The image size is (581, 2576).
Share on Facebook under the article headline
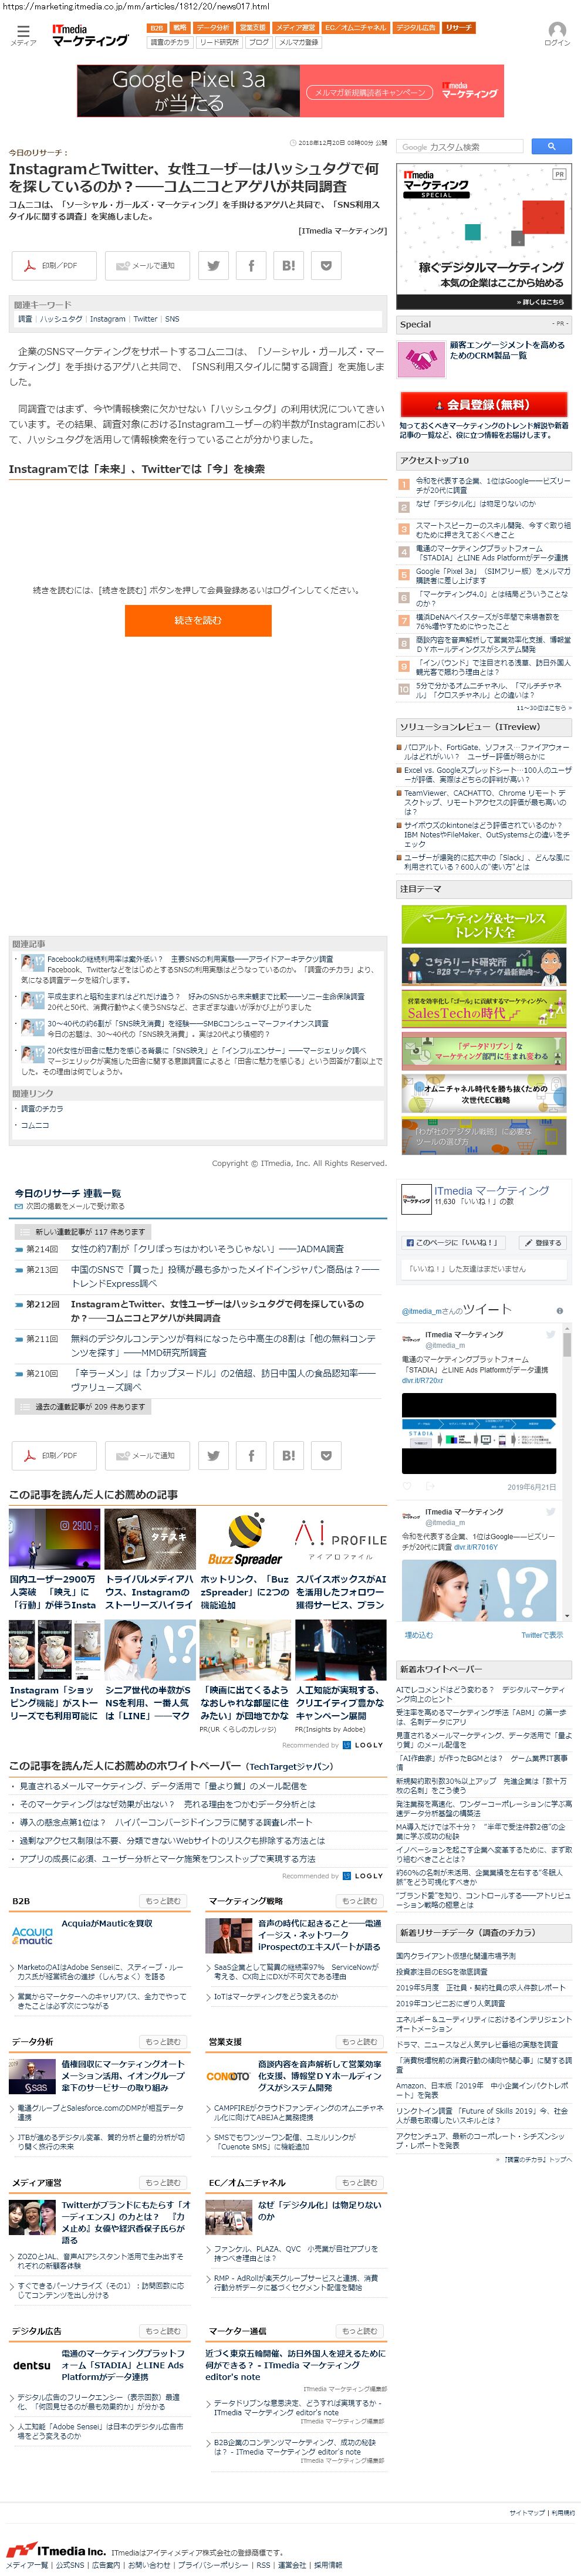click(250, 265)
